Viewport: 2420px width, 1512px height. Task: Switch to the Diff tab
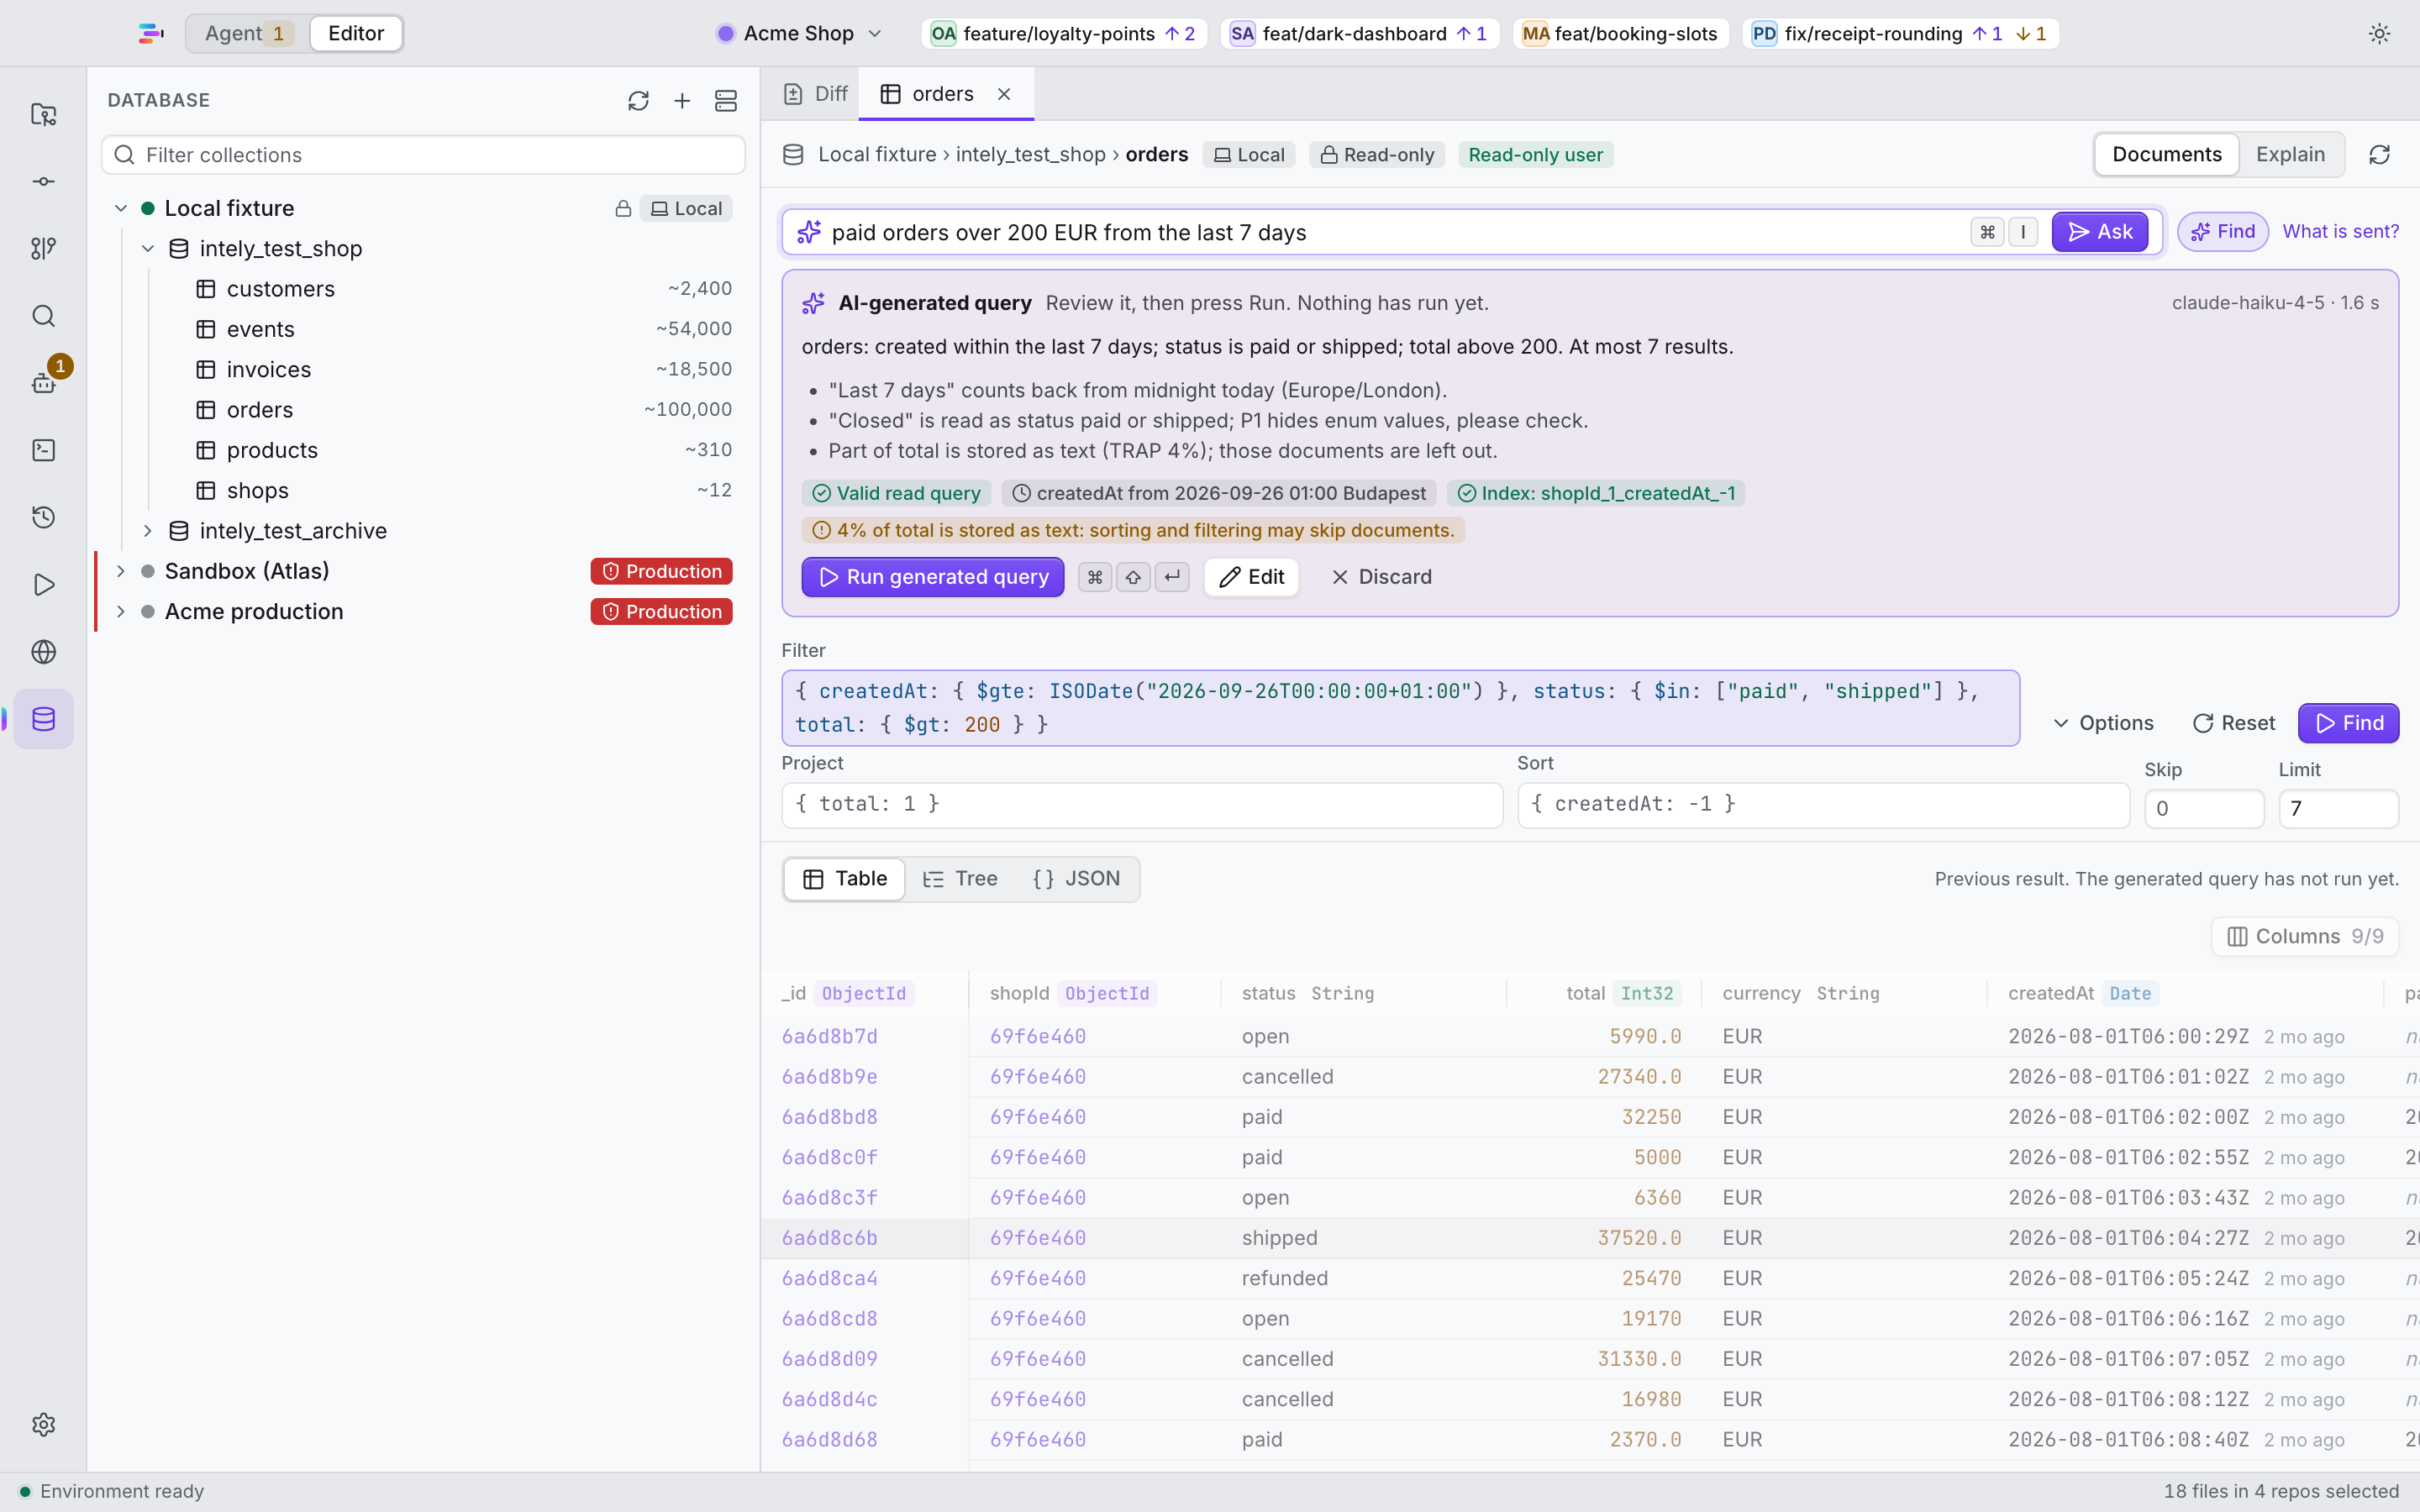click(816, 94)
